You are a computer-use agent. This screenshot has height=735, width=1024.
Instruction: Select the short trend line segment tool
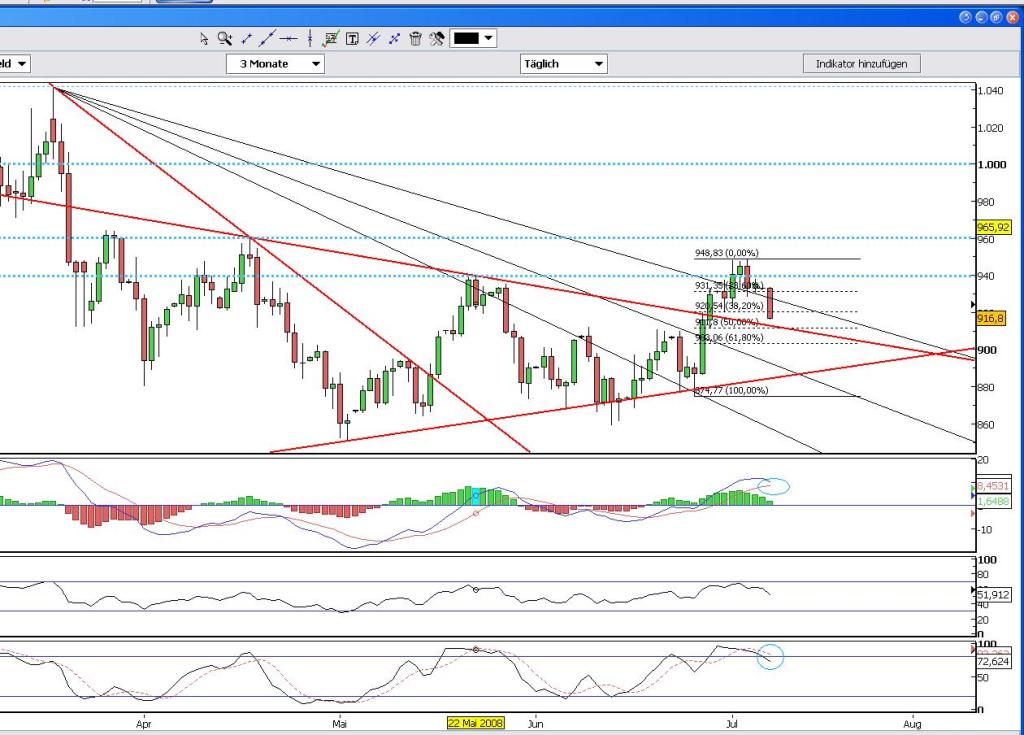(246, 39)
